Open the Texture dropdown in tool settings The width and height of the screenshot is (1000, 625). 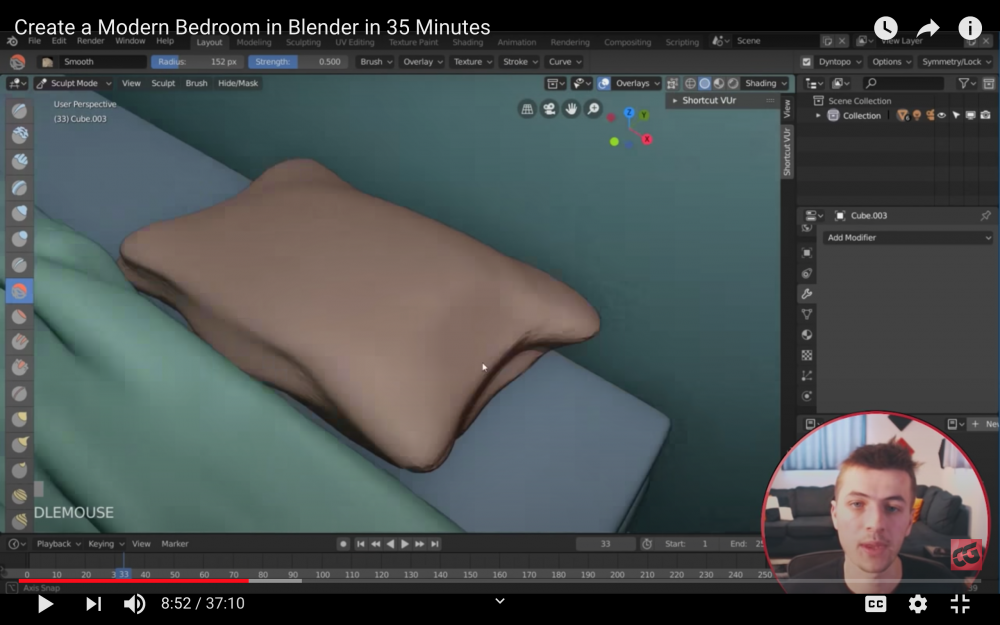pos(472,62)
